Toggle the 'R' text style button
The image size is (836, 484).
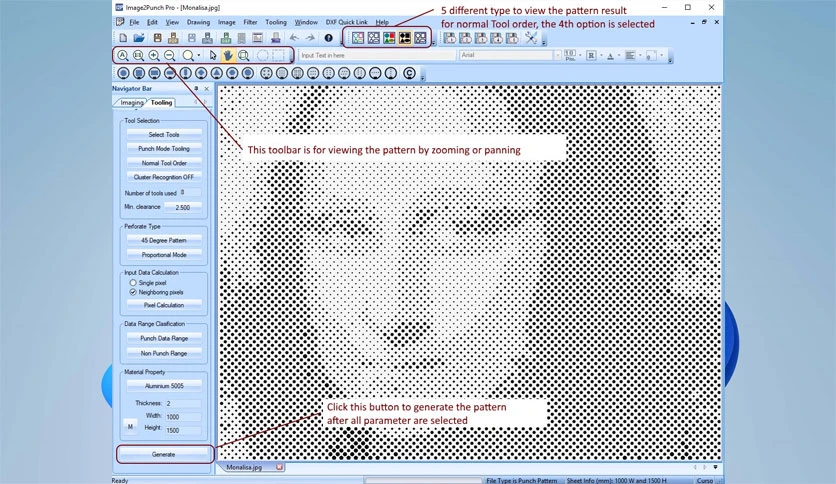coord(591,55)
